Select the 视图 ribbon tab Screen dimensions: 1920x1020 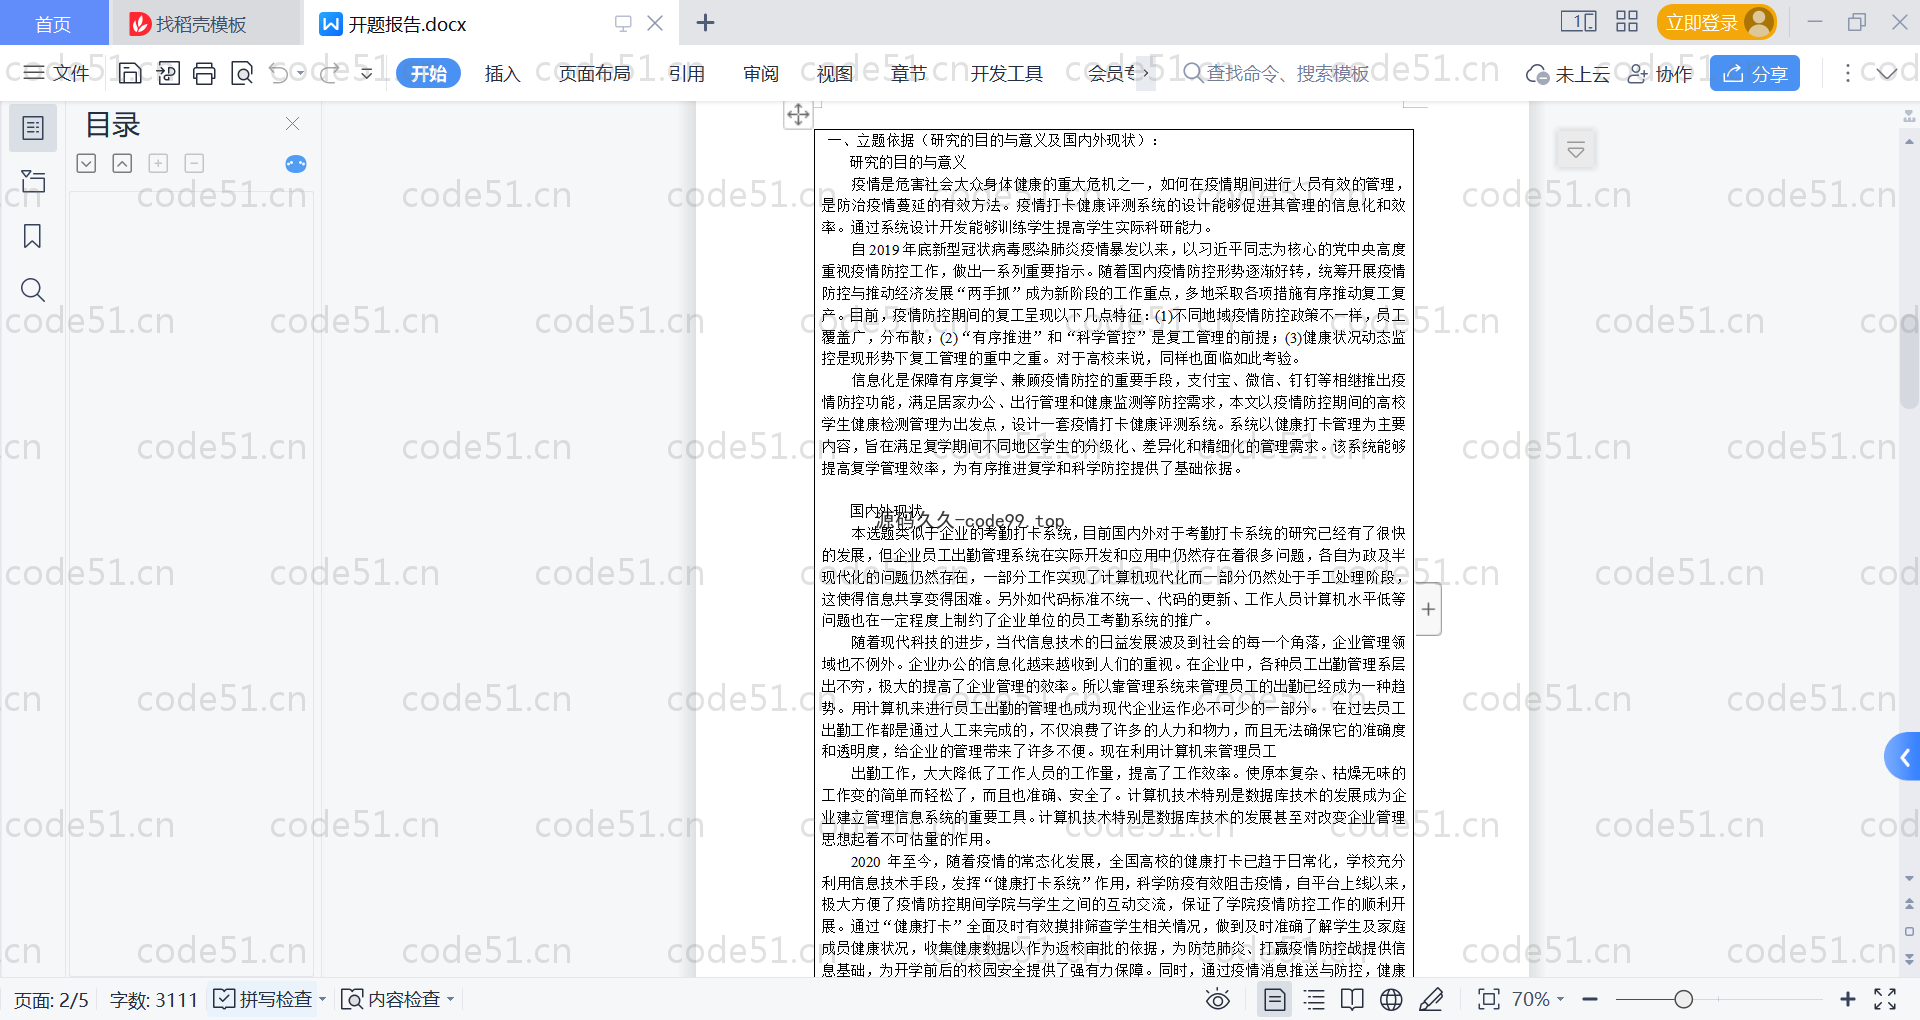835,73
